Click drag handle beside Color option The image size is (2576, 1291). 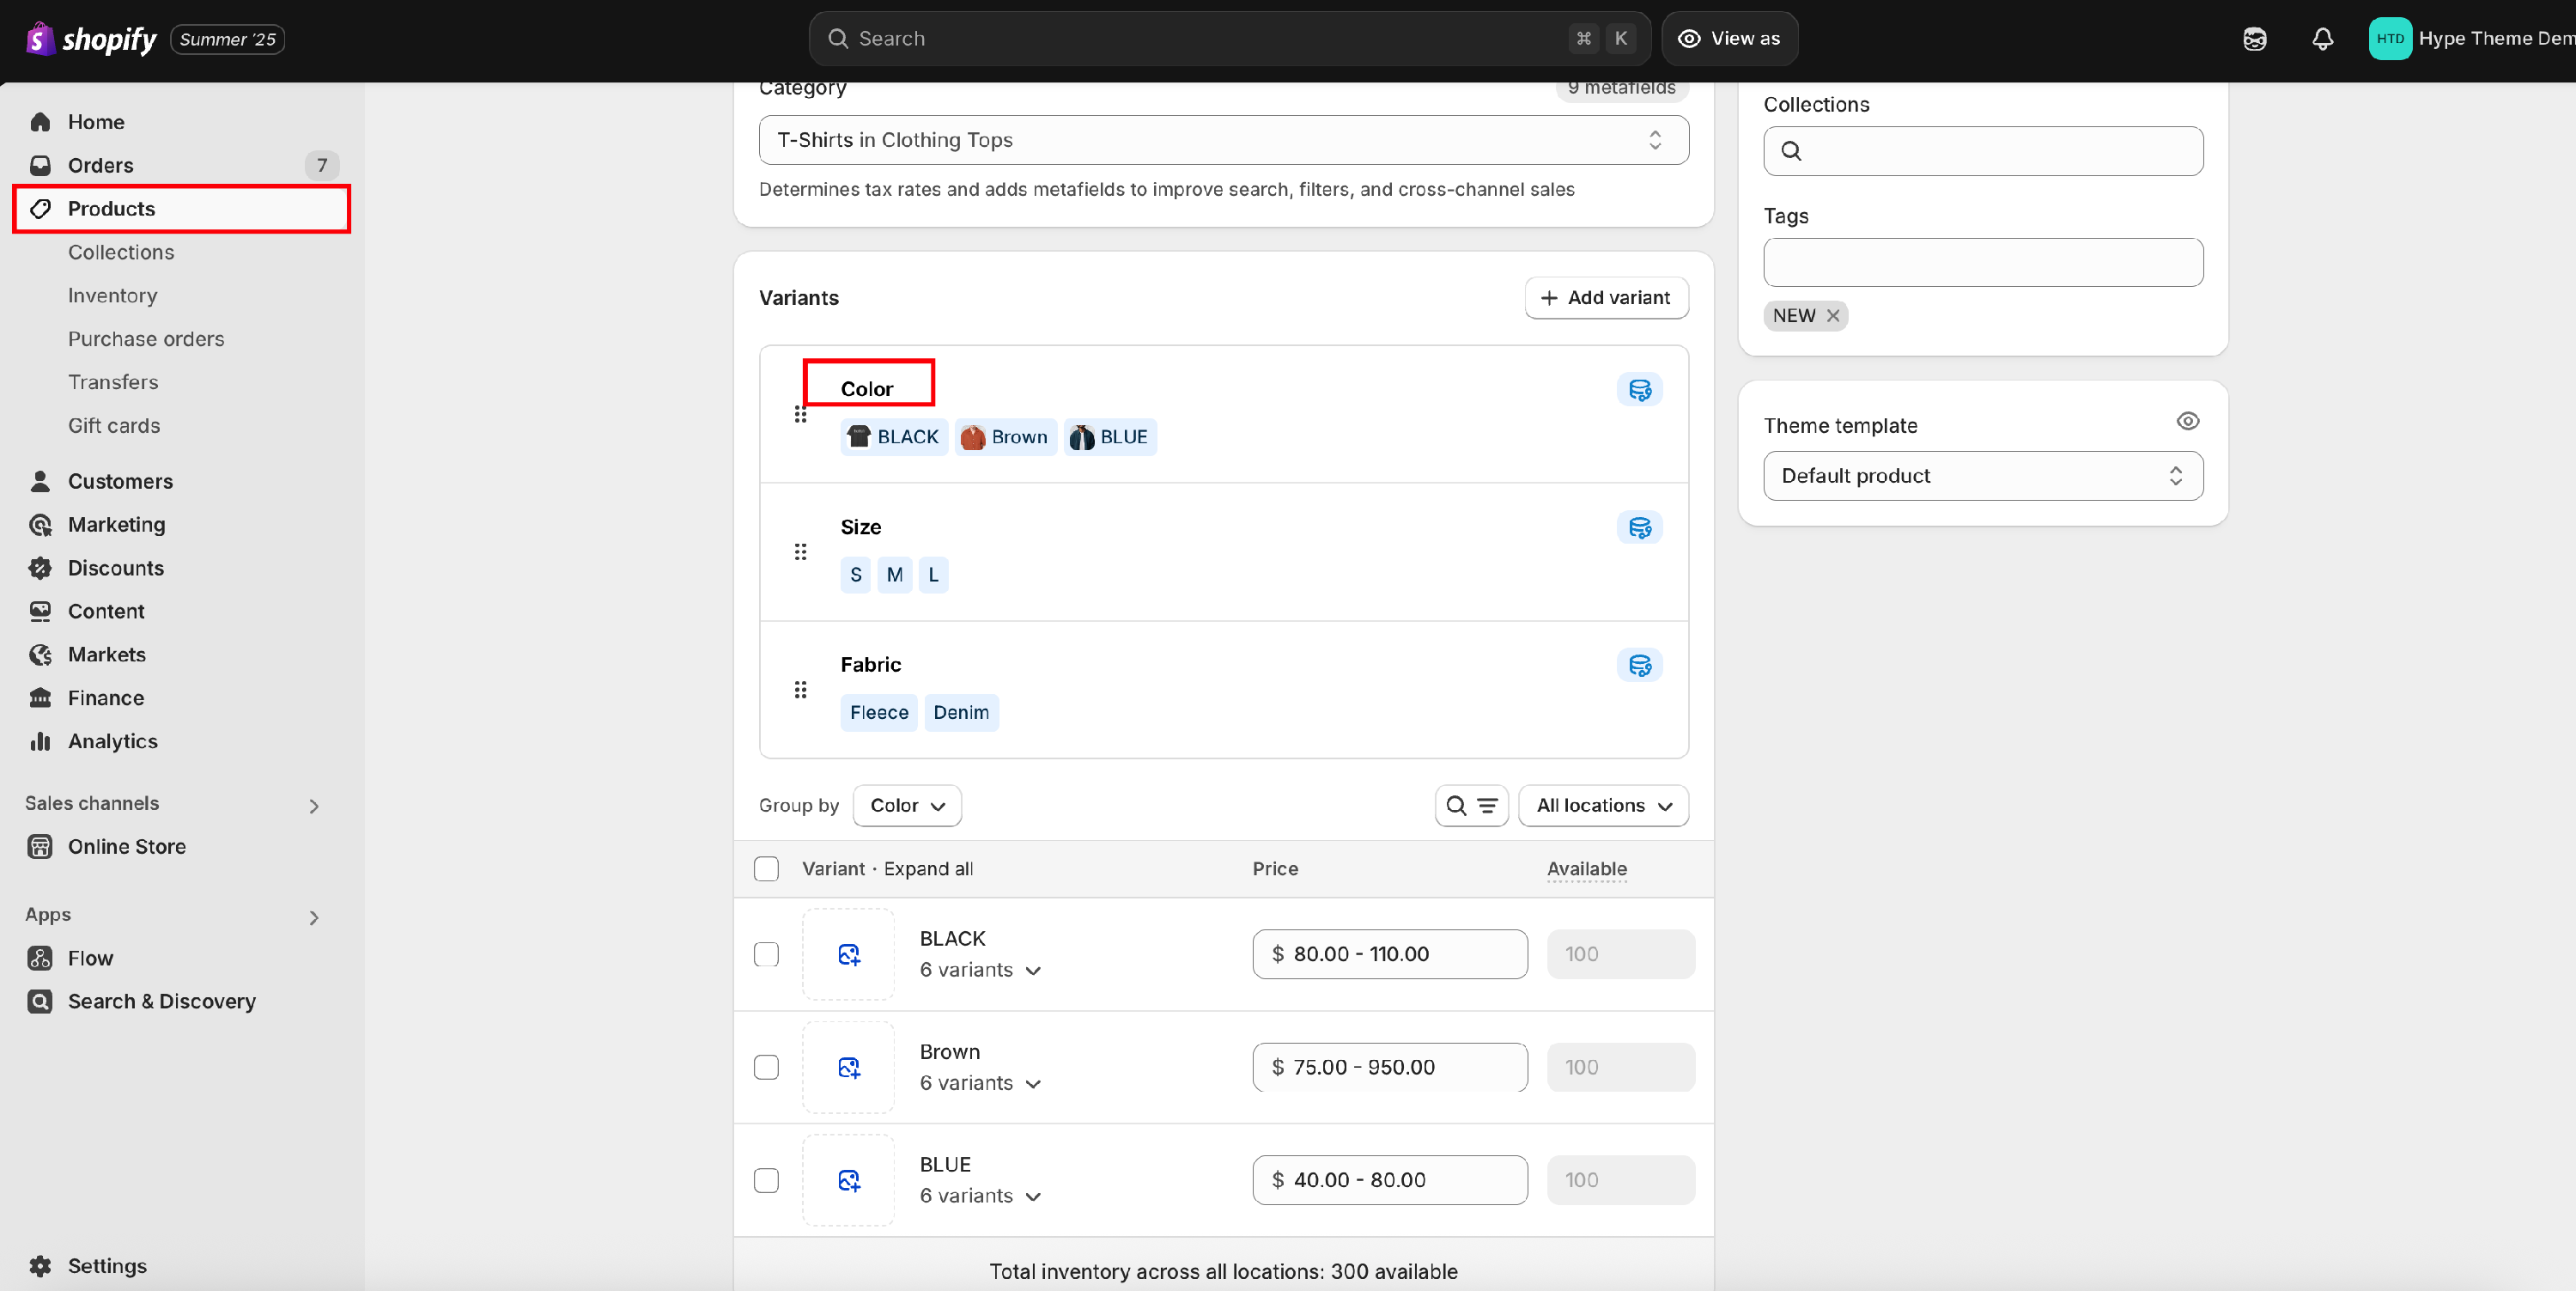pyautogui.click(x=800, y=414)
